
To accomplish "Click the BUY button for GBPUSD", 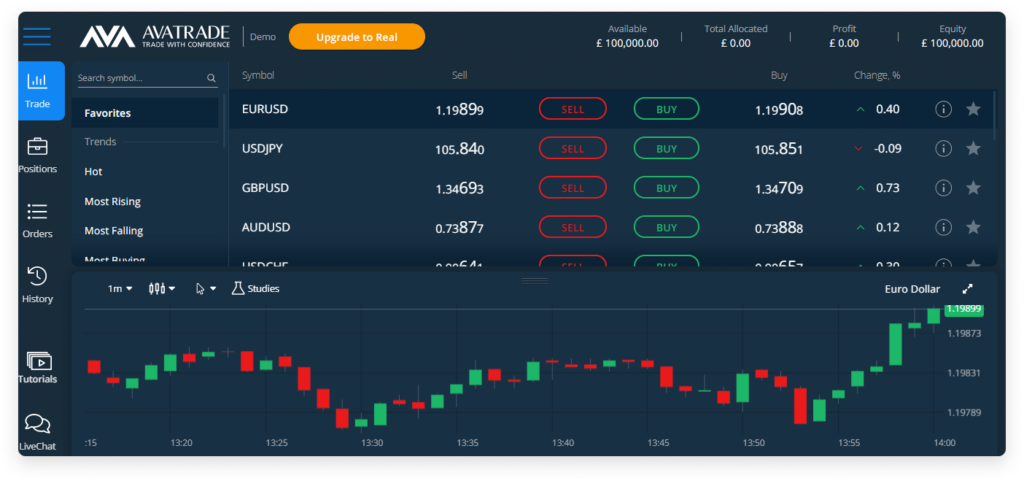I will pyautogui.click(x=666, y=188).
